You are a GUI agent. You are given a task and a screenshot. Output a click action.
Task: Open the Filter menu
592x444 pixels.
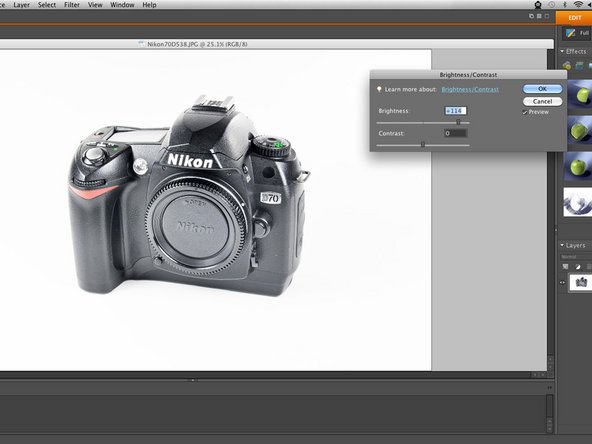[x=72, y=5]
